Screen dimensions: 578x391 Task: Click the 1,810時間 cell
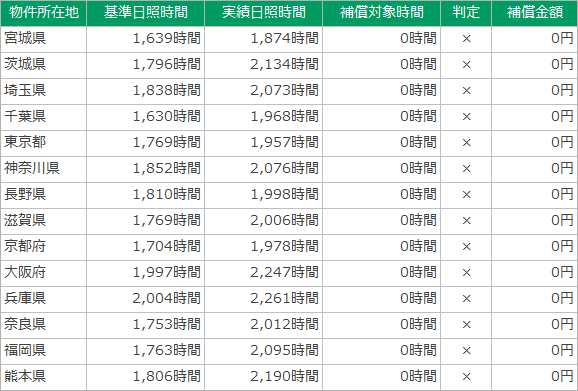pyautogui.click(x=146, y=195)
